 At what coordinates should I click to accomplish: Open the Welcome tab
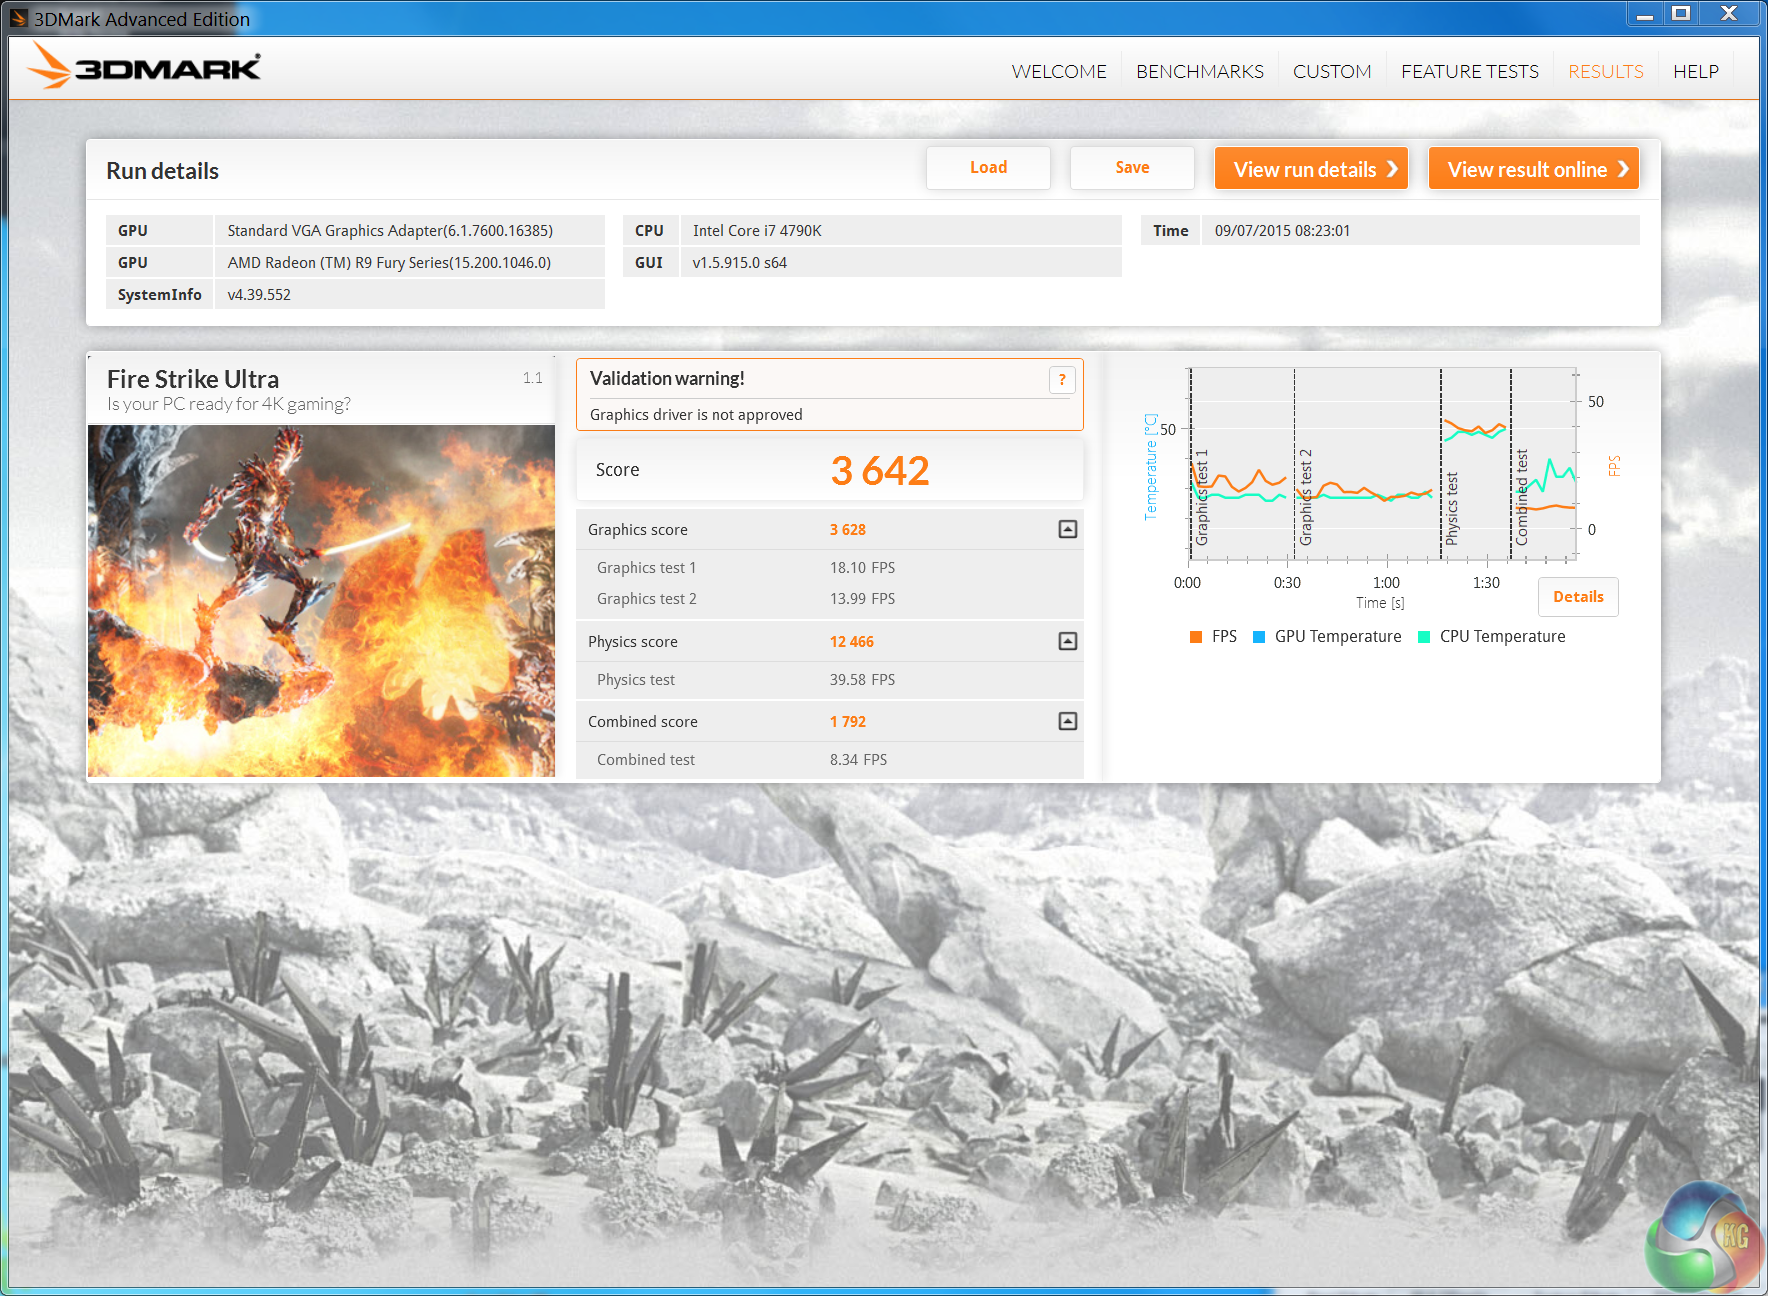pyautogui.click(x=1059, y=72)
